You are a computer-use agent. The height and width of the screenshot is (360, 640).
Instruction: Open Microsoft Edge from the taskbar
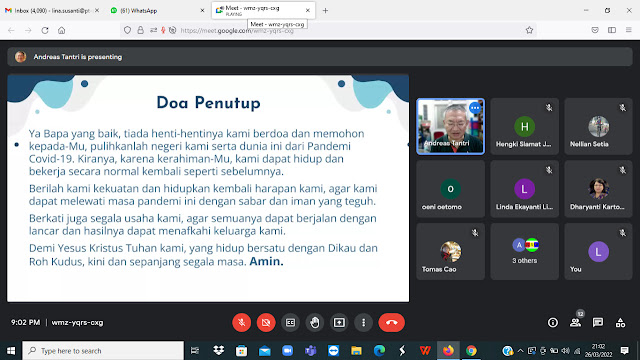pos(379,351)
